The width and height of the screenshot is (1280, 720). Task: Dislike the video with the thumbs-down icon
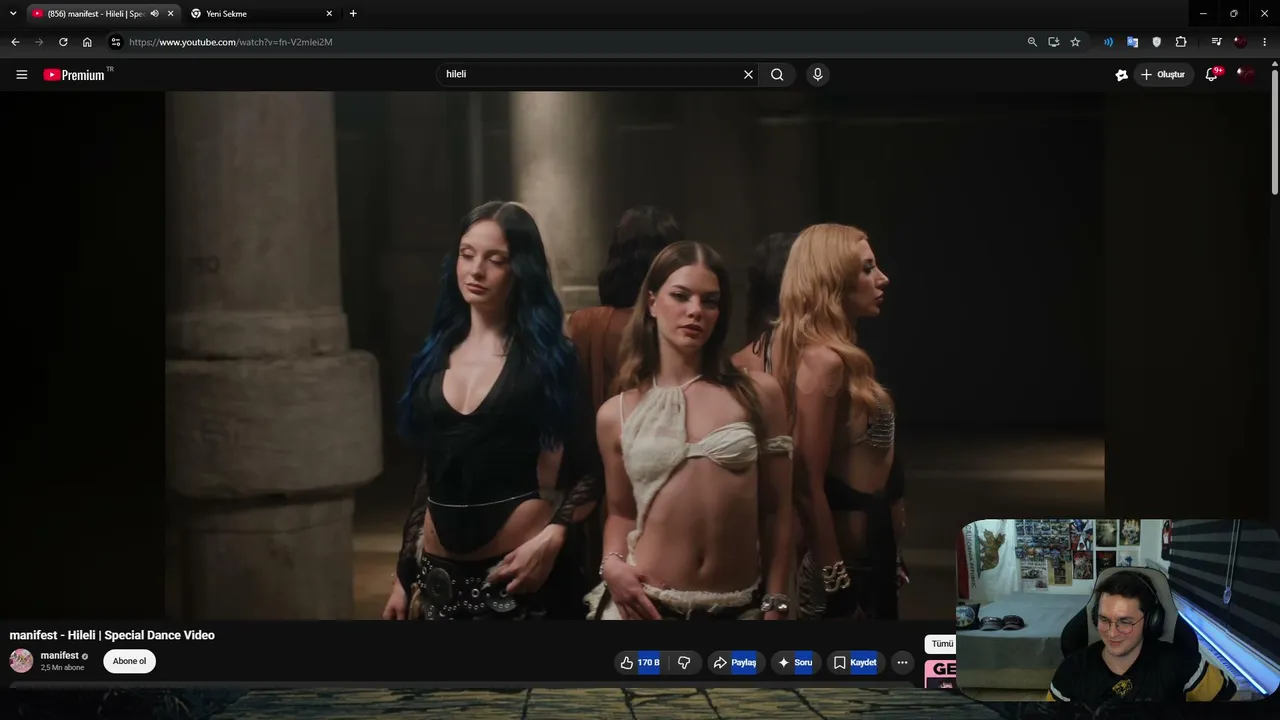[684, 662]
